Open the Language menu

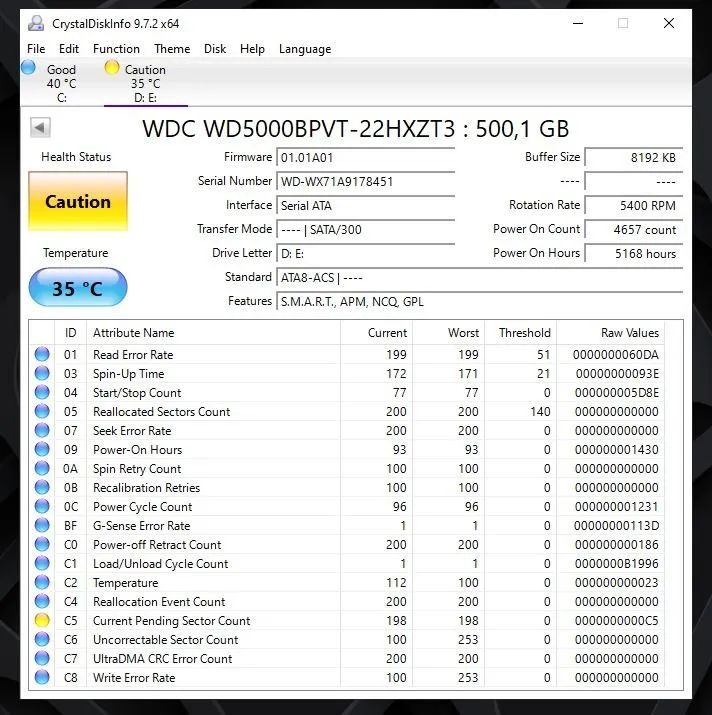coord(305,49)
